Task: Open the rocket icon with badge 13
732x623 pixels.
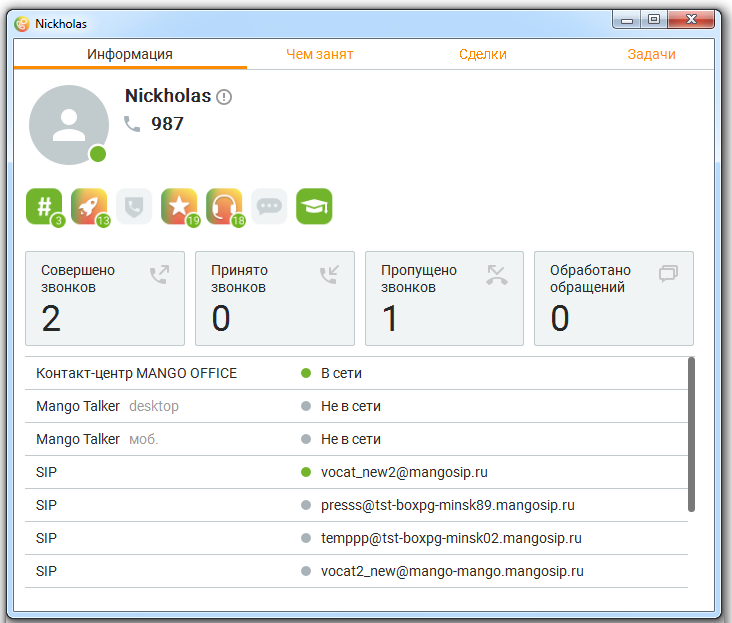Action: [90, 206]
